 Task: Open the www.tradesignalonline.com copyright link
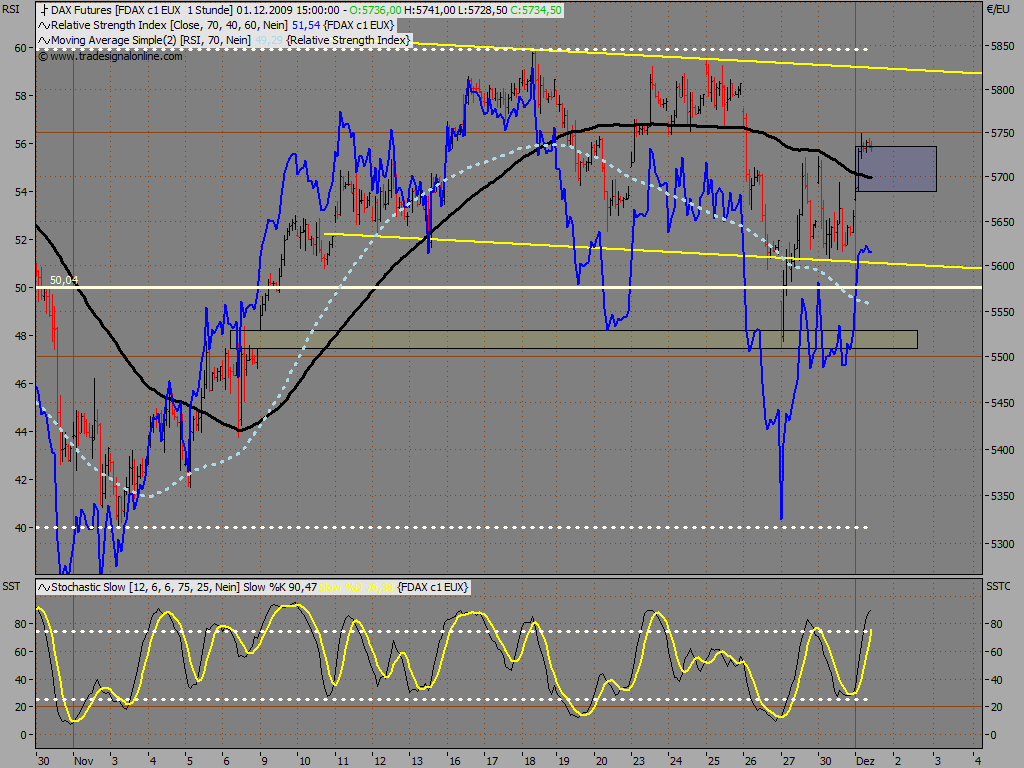(110, 56)
